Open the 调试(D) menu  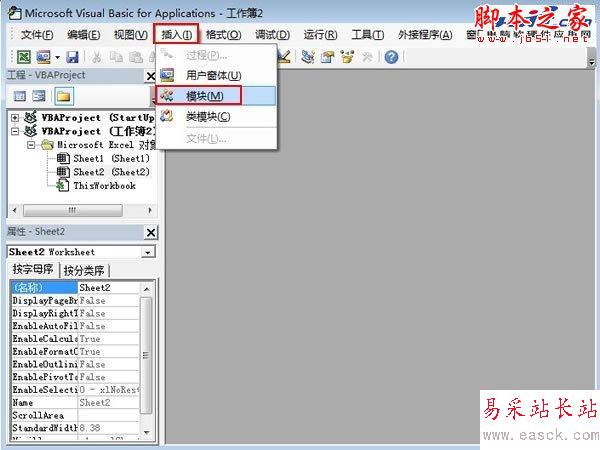pyautogui.click(x=272, y=35)
